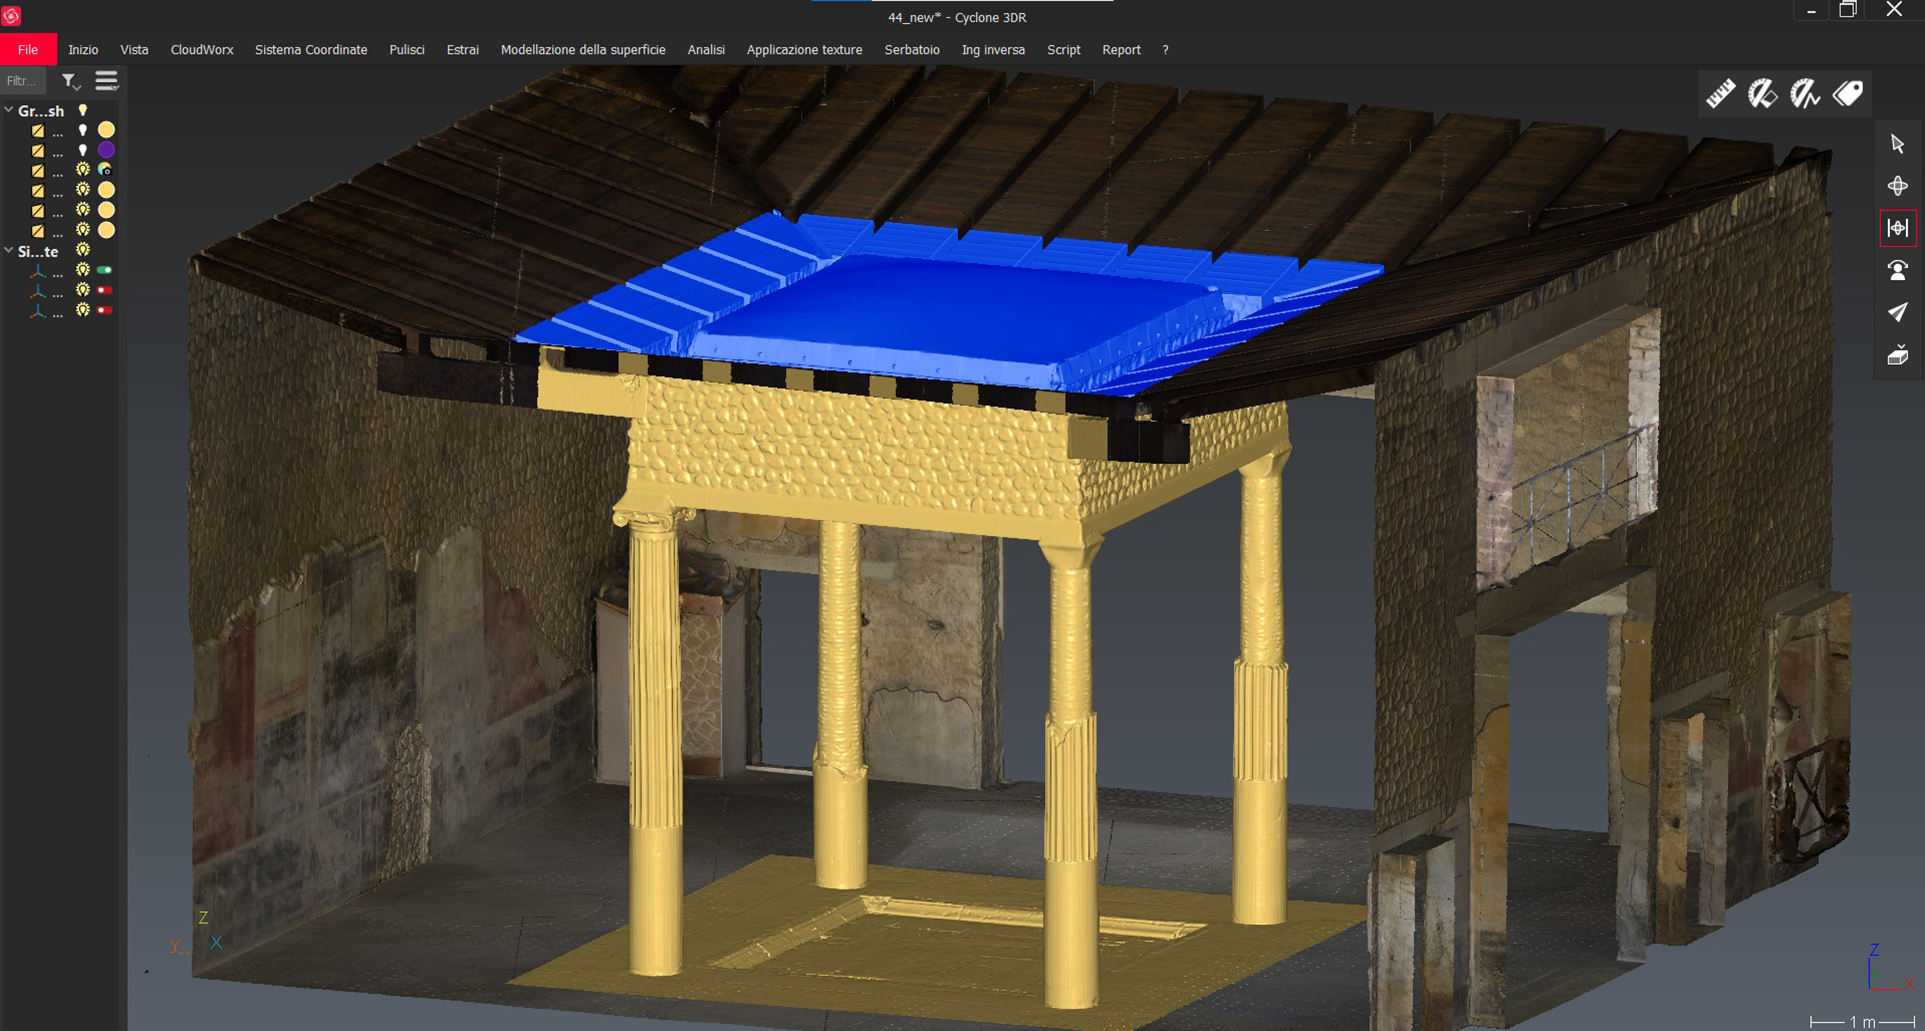Click the Filtr... search input field
Image resolution: width=1925 pixels, height=1031 pixels.
[x=23, y=81]
